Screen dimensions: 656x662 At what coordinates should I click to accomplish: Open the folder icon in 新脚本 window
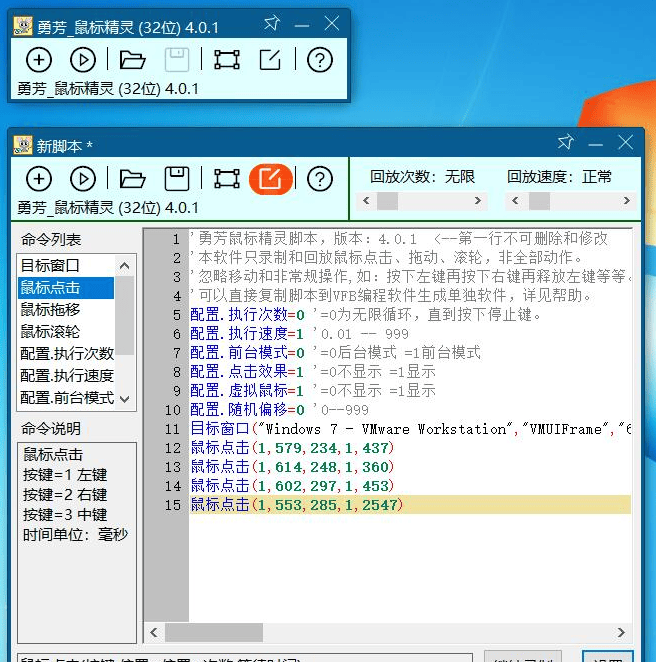132,179
